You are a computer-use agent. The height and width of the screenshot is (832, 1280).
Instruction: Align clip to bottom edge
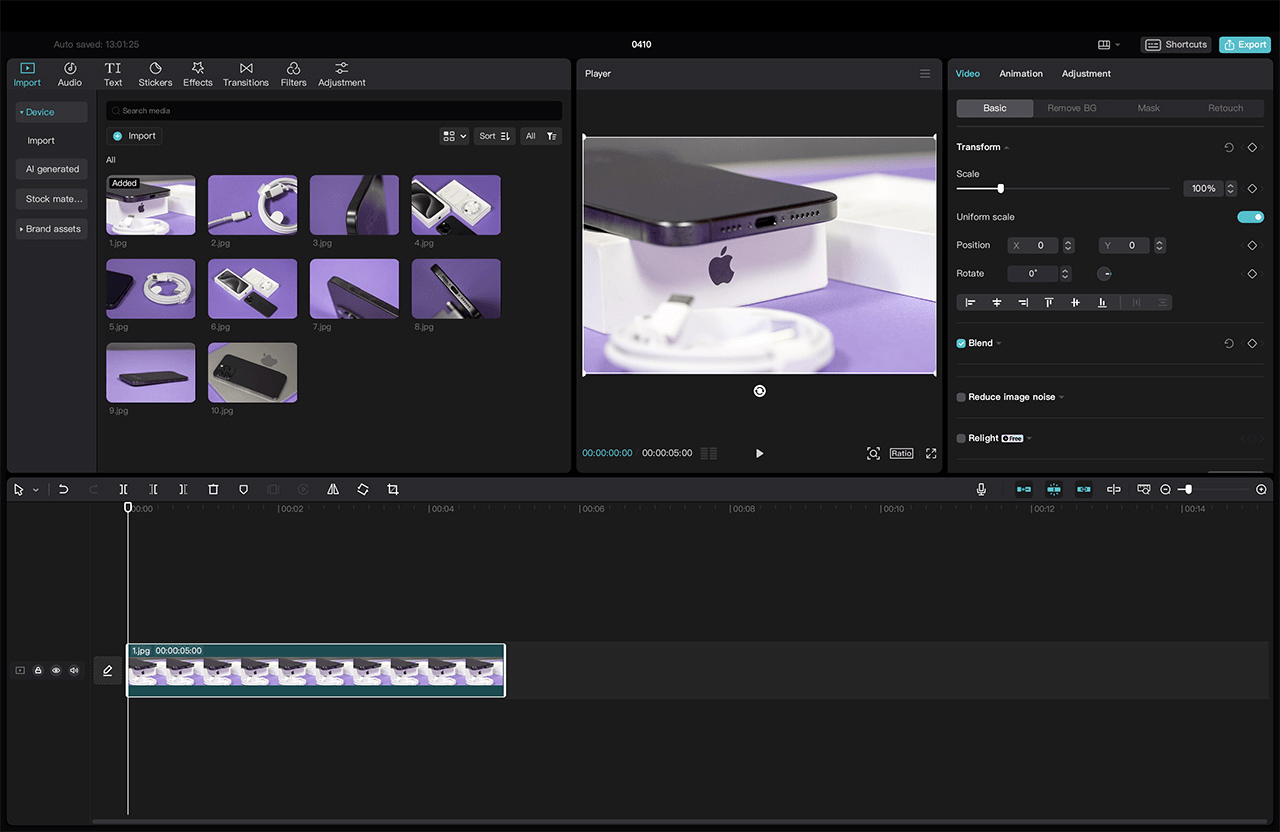point(1102,302)
